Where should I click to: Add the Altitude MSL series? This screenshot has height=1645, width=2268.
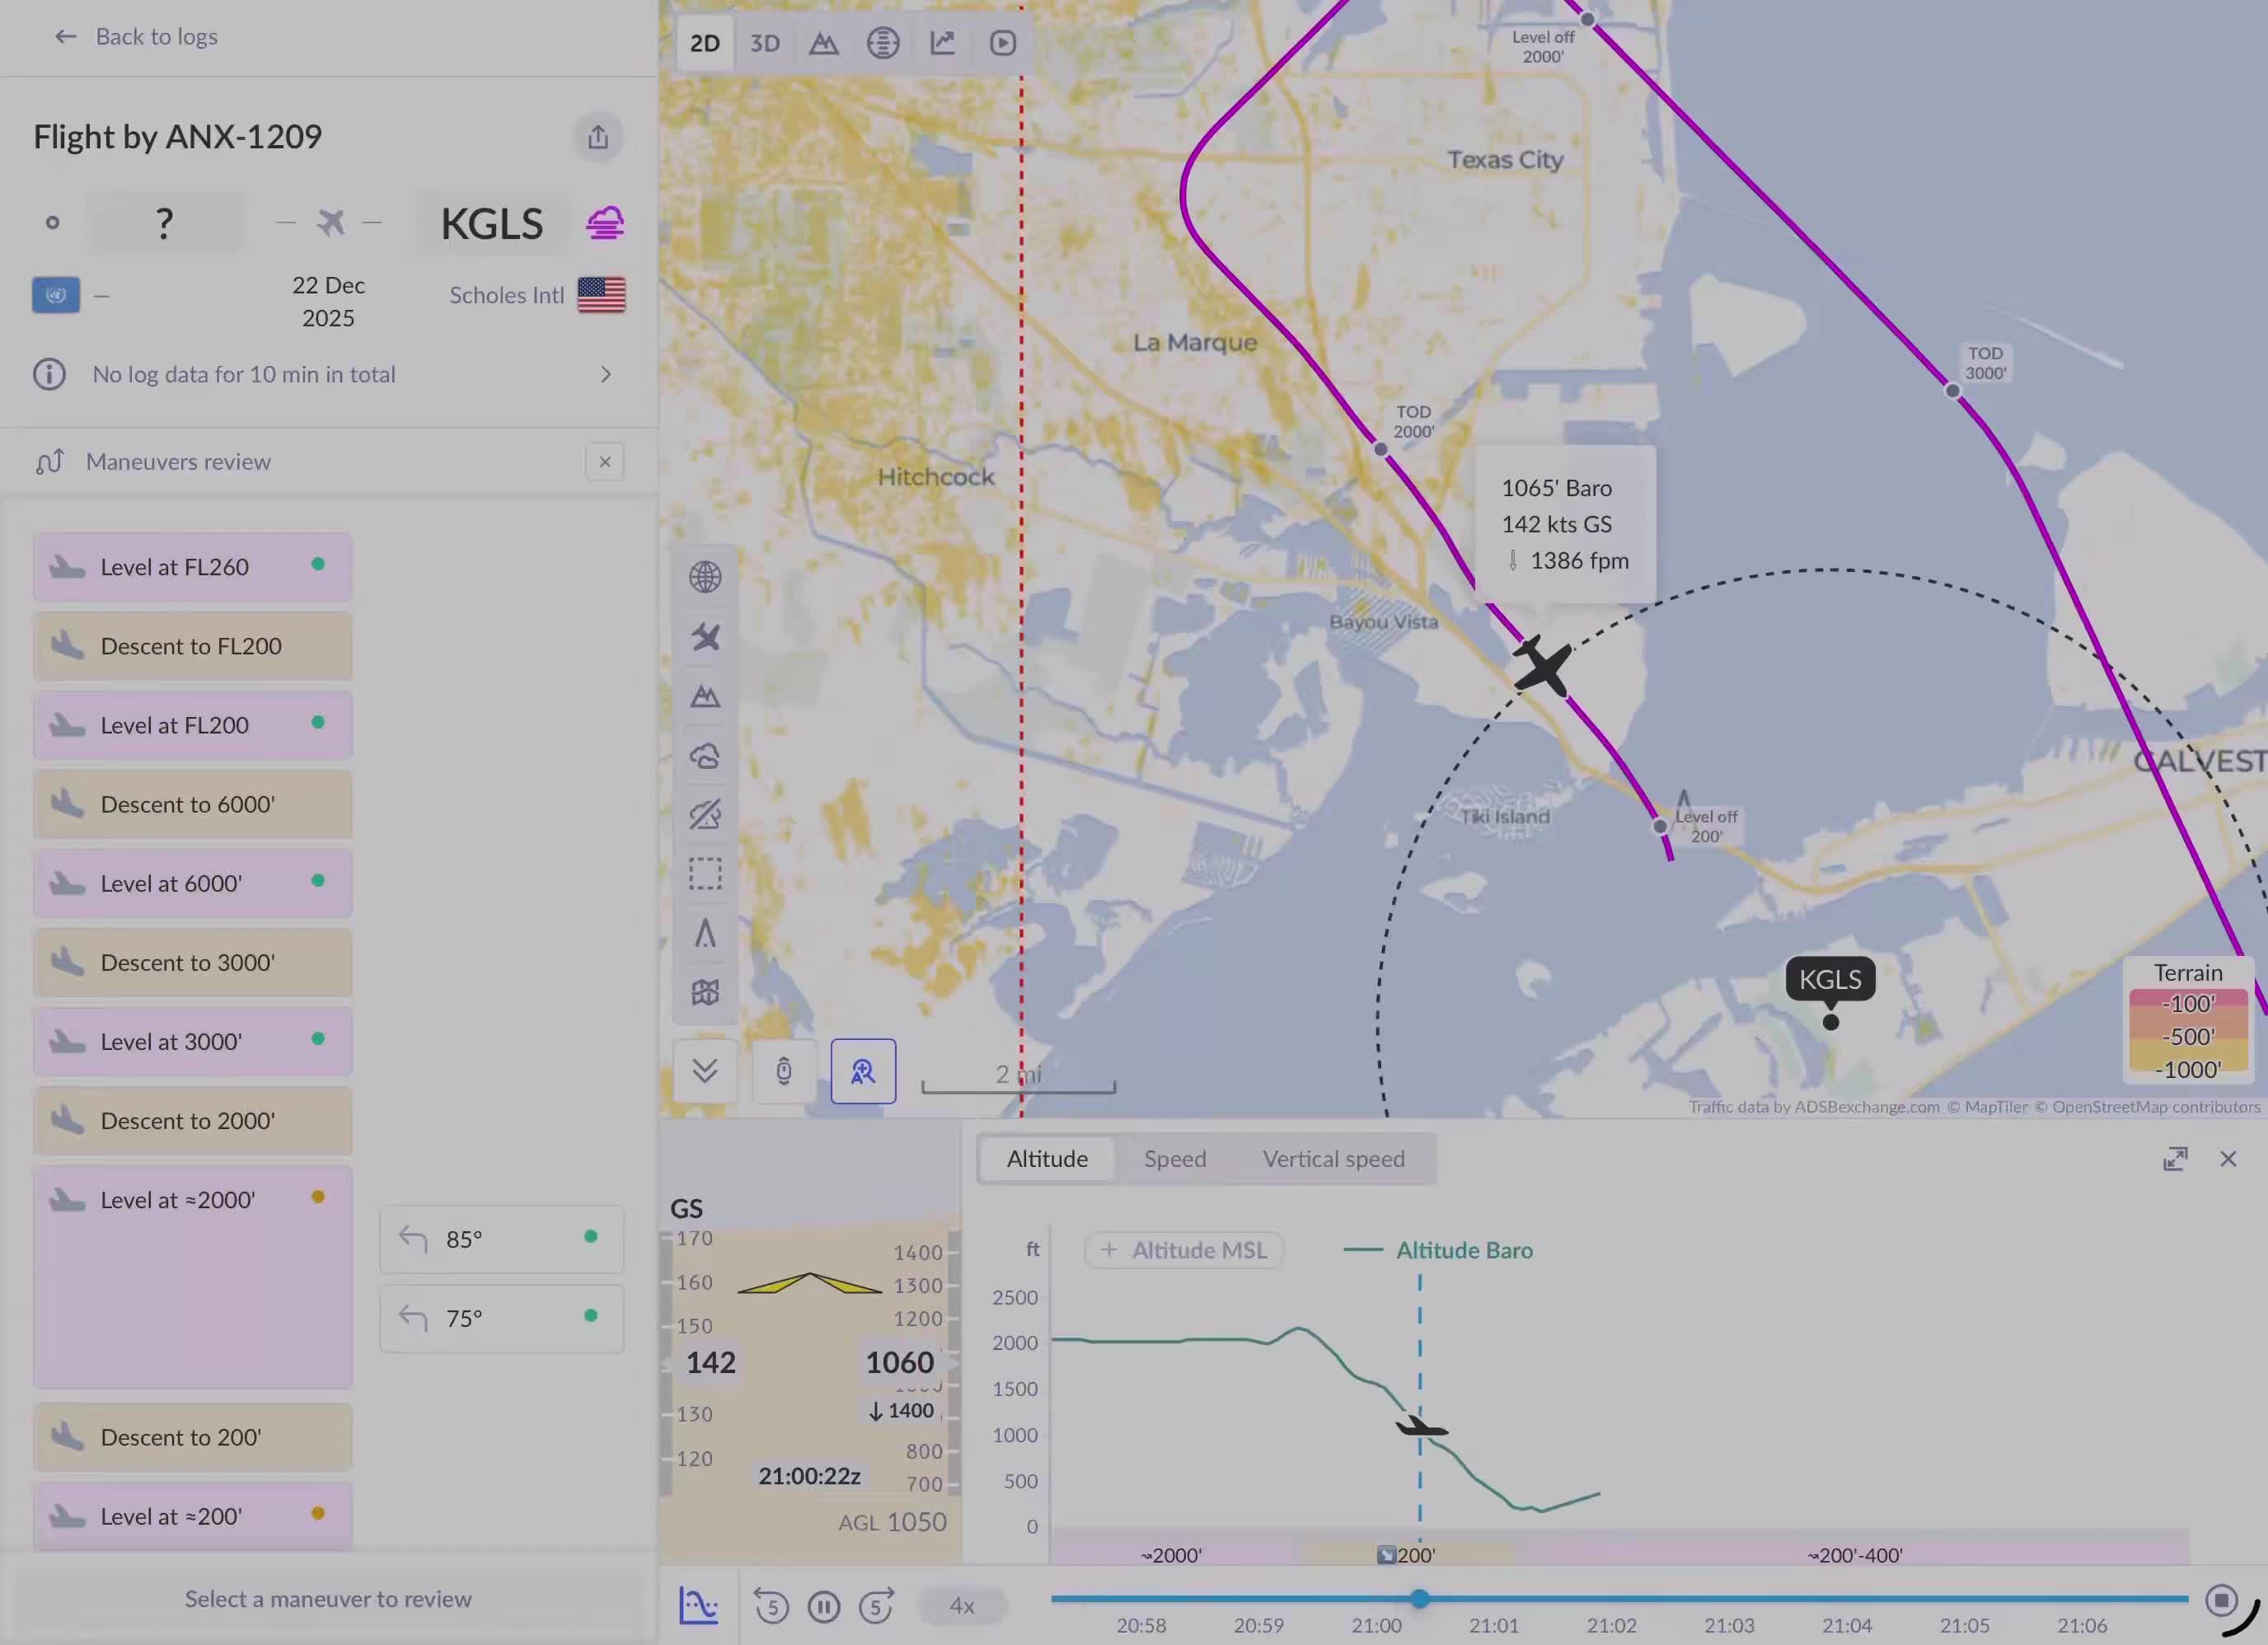tap(1184, 1250)
